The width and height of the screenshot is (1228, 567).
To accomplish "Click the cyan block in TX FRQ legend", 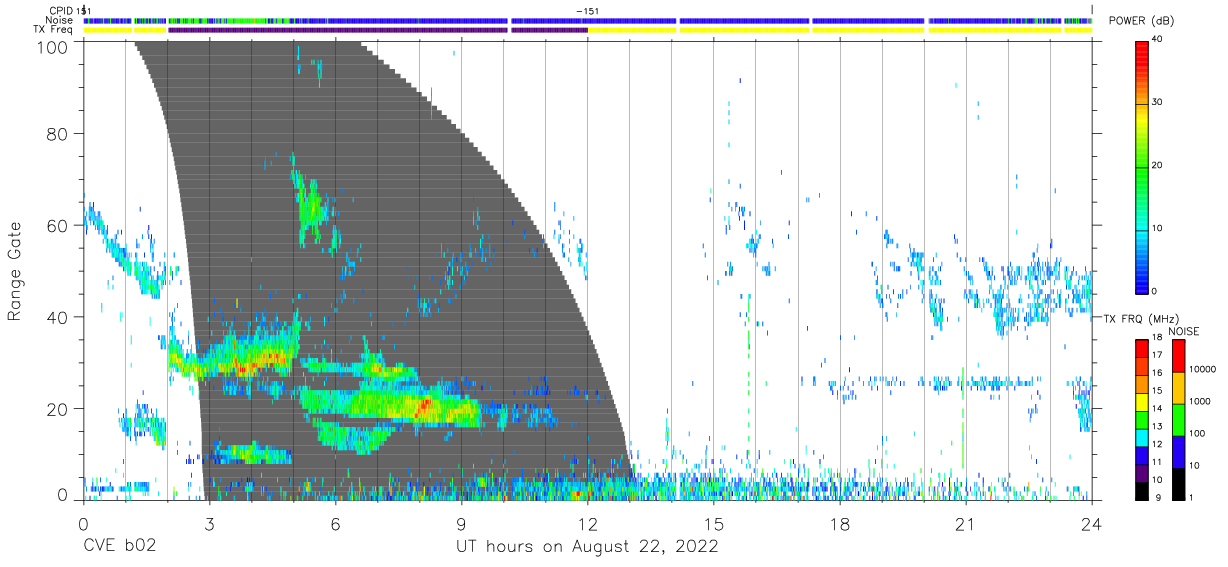I will pyautogui.click(x=1141, y=438).
